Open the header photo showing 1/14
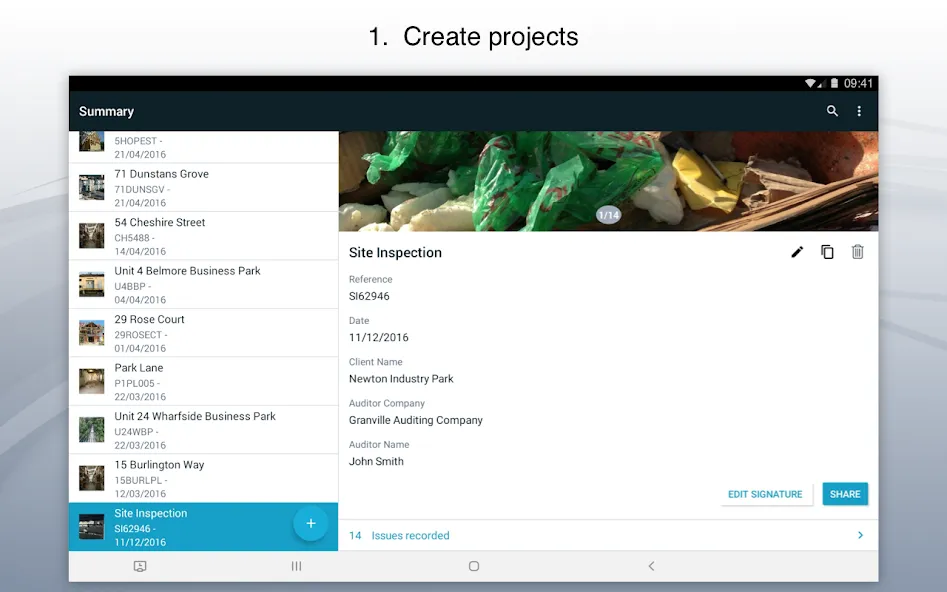947x592 pixels. pyautogui.click(x=608, y=181)
